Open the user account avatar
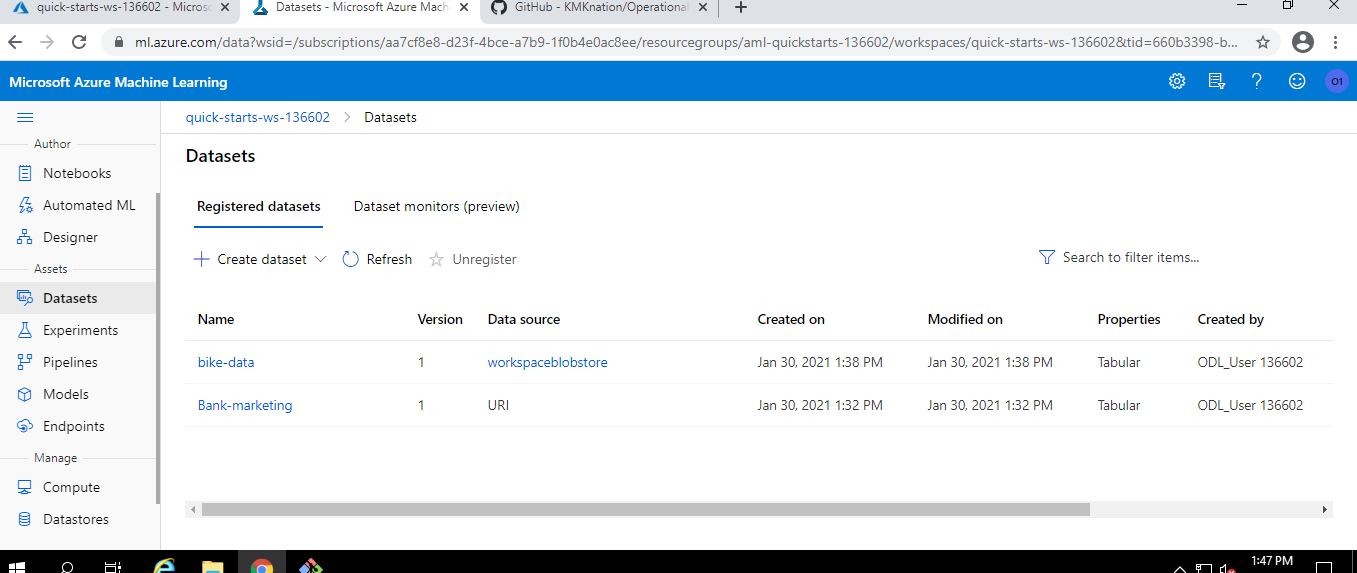 (1337, 82)
